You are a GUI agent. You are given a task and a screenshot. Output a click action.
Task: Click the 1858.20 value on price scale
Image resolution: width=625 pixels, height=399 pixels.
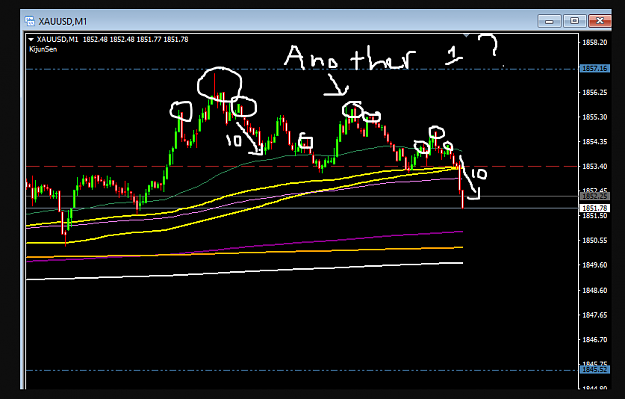click(x=595, y=43)
